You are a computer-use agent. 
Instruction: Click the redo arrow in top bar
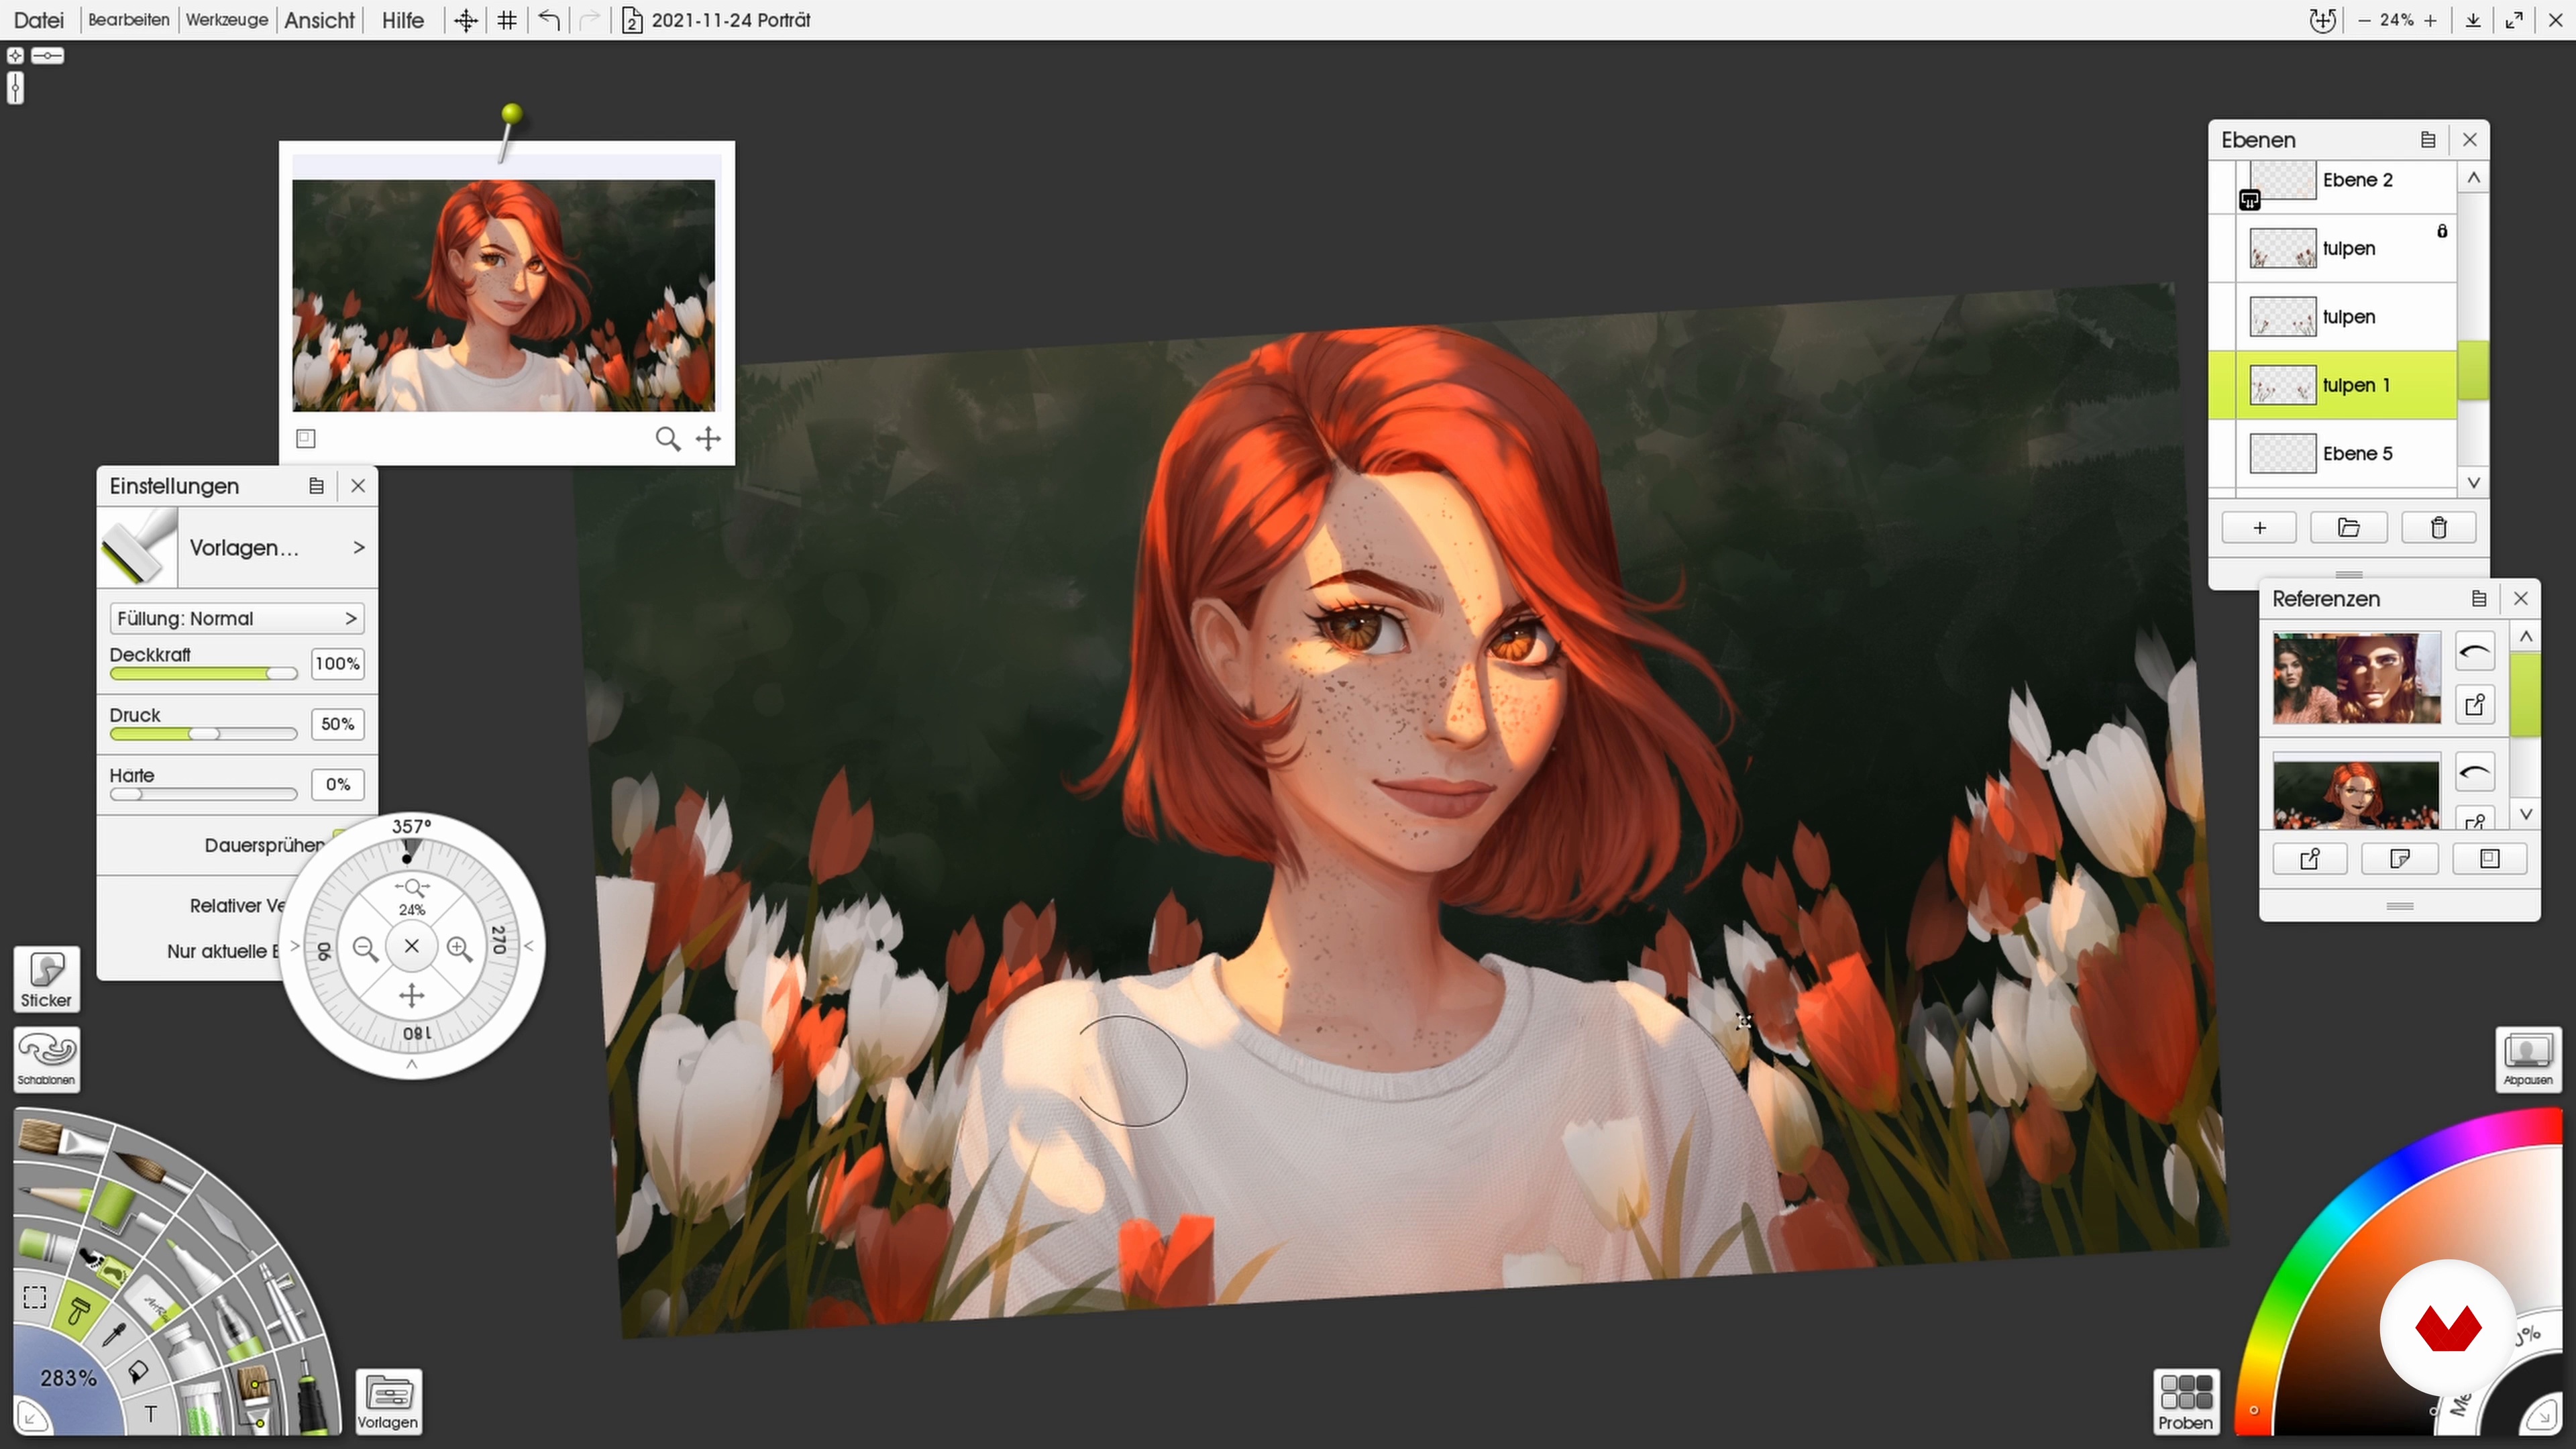[x=589, y=20]
